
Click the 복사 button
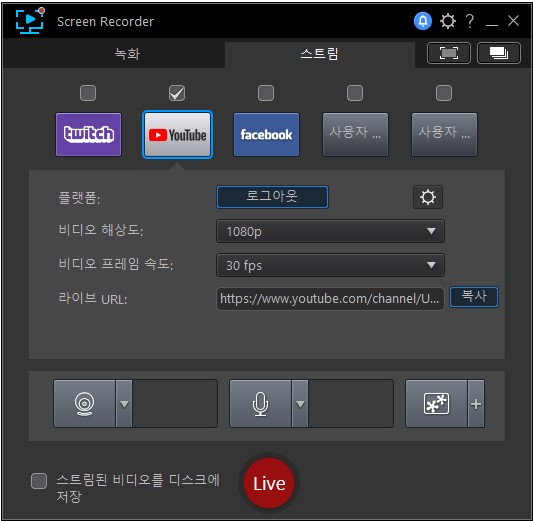click(474, 297)
